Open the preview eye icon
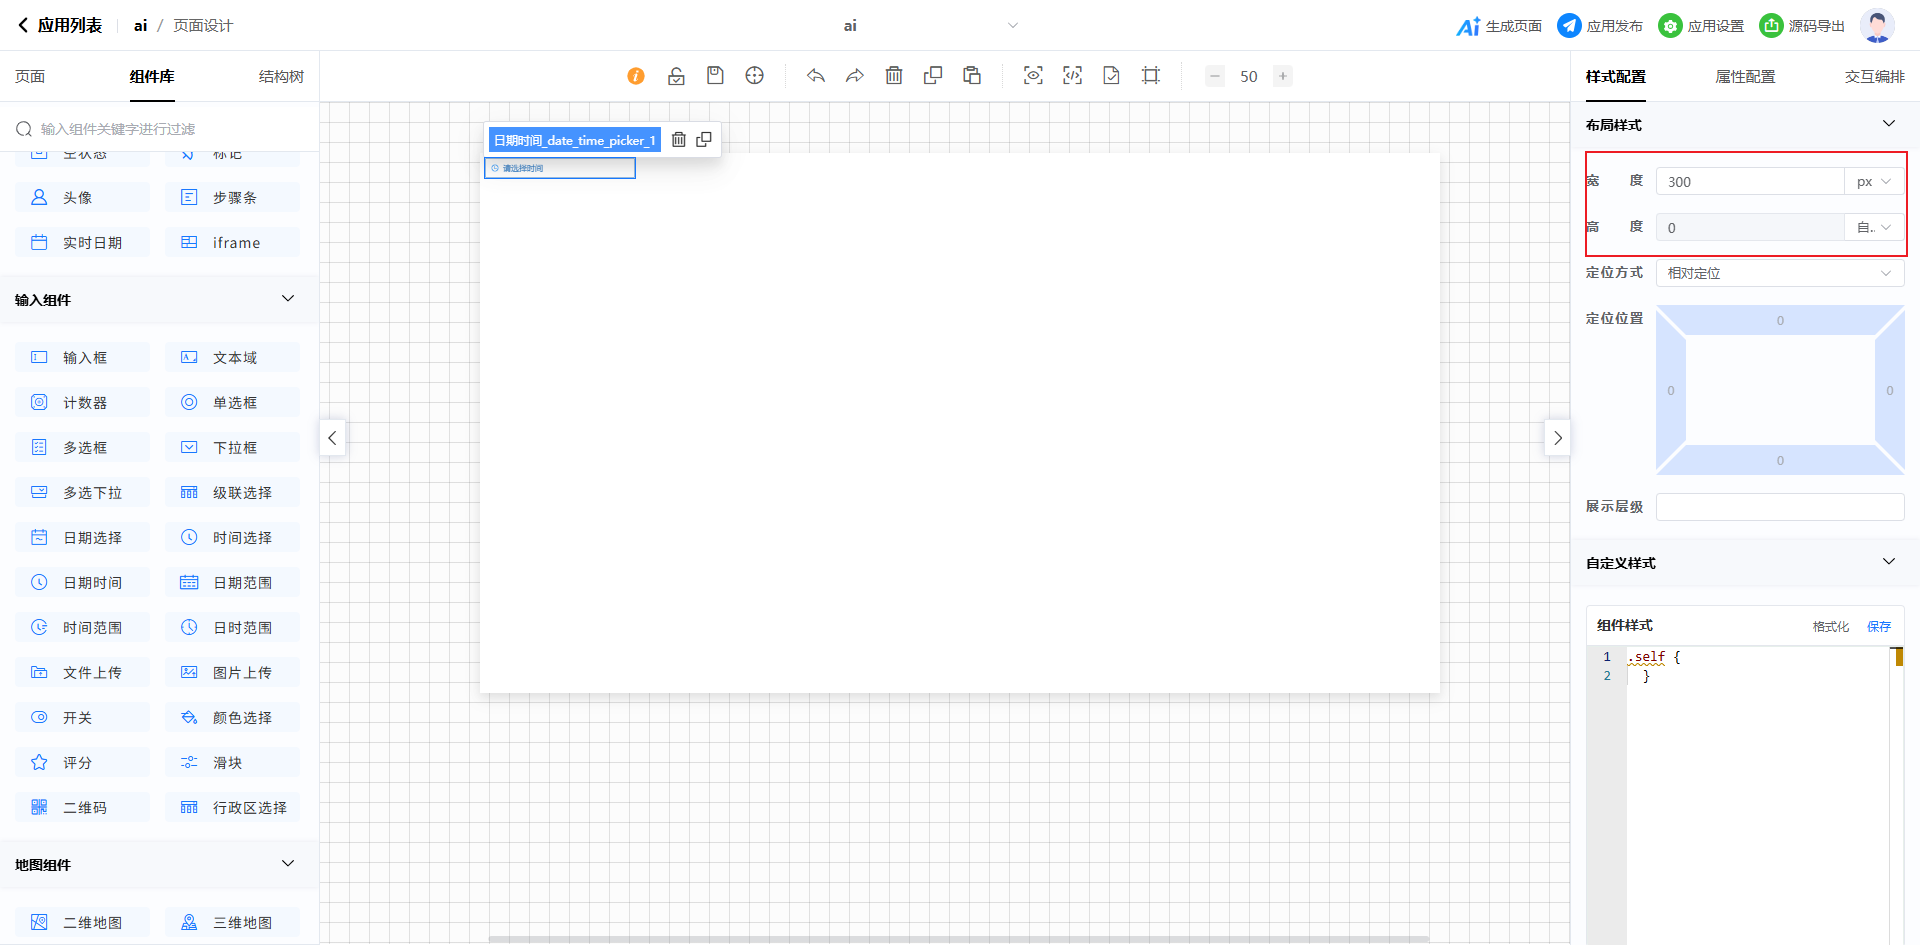This screenshot has width=1920, height=945. (1033, 76)
